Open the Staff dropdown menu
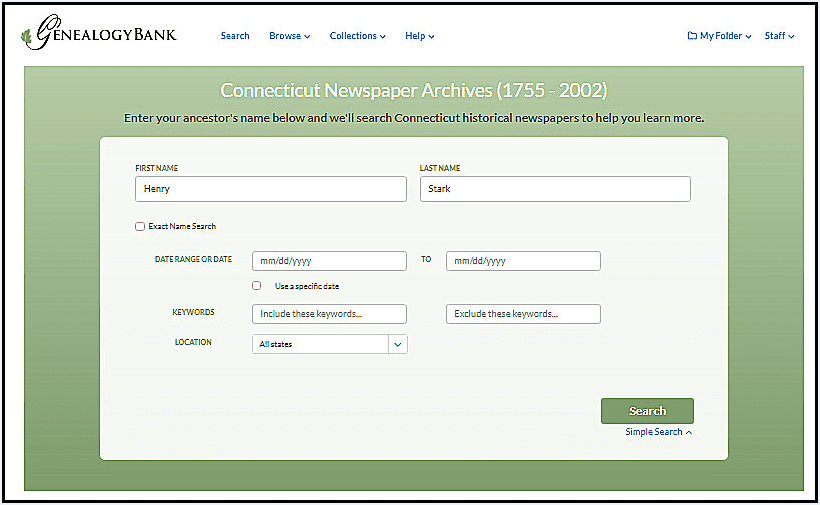The image size is (820, 505). point(779,36)
